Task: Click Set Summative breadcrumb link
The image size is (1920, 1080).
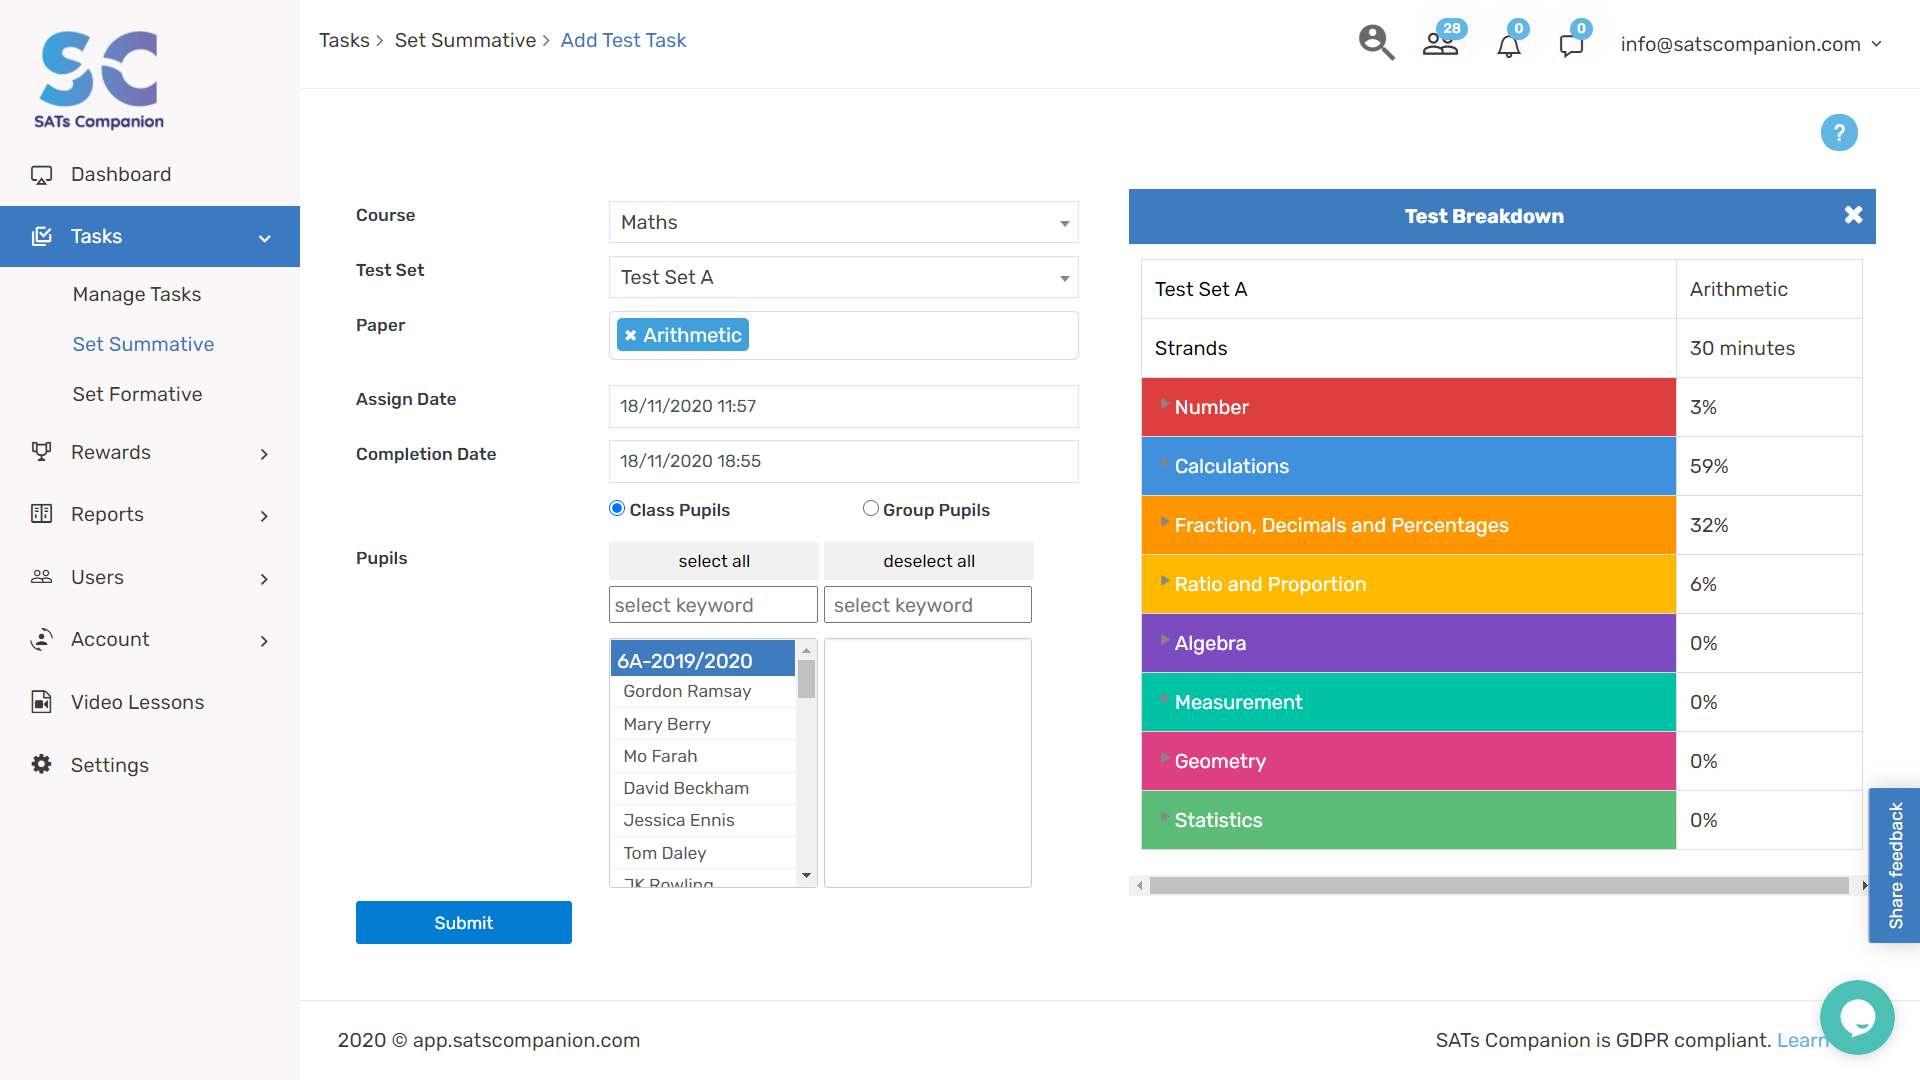Action: pyautogui.click(x=465, y=40)
